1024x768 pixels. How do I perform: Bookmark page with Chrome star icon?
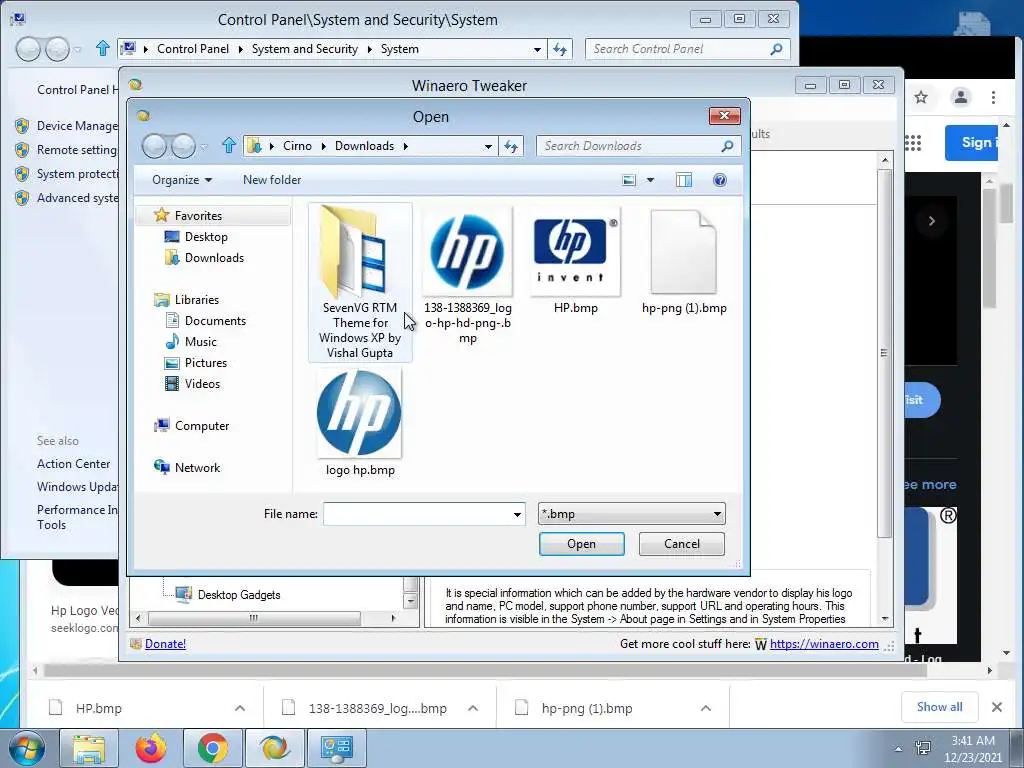(921, 98)
